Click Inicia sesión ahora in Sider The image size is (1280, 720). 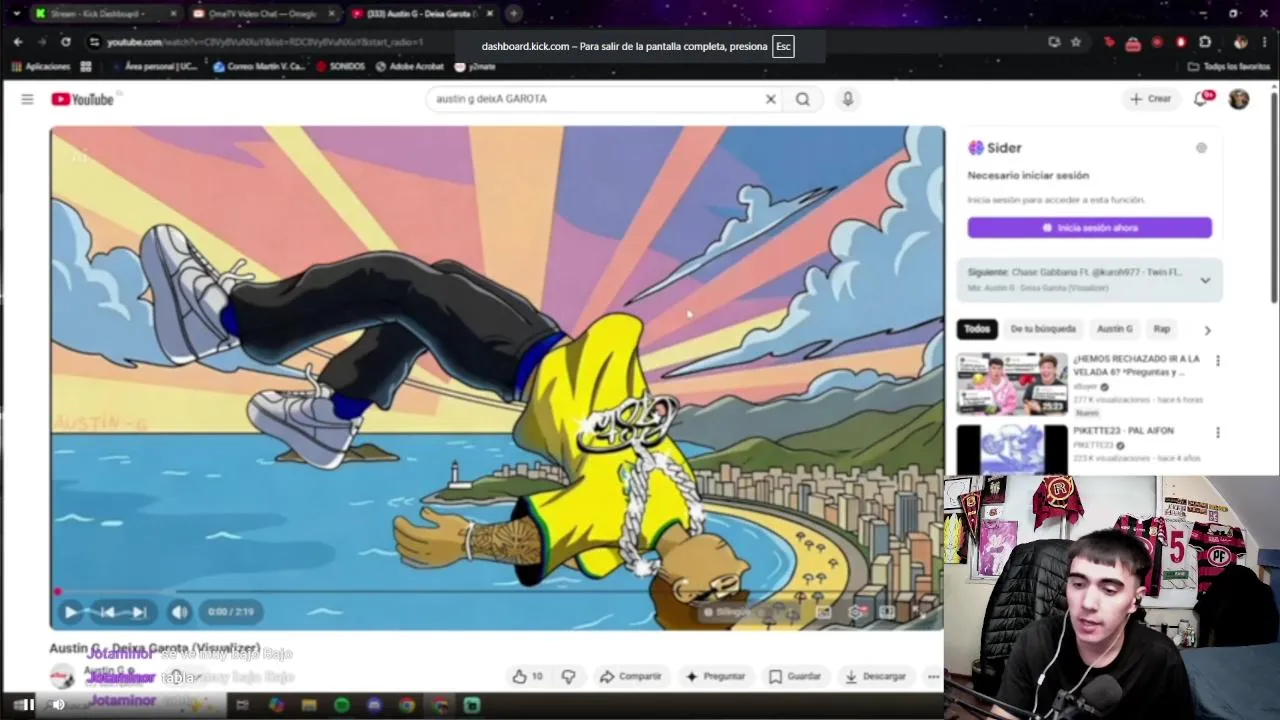[1089, 228]
